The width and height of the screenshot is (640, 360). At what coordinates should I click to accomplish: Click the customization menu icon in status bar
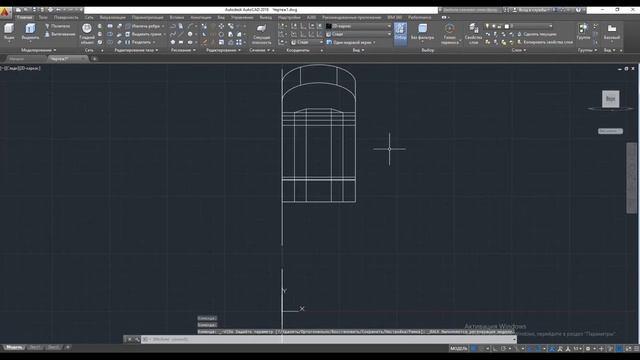(x=636, y=349)
